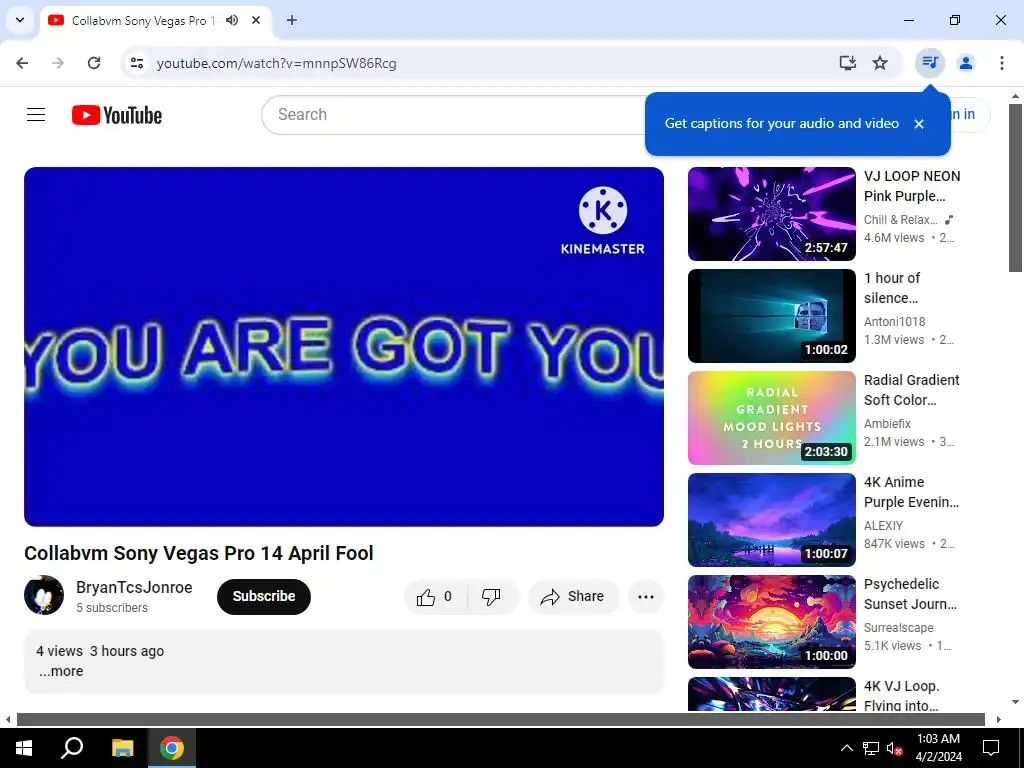
Task: Click the horizontal scrollbar right arrow
Action: coord(999,720)
